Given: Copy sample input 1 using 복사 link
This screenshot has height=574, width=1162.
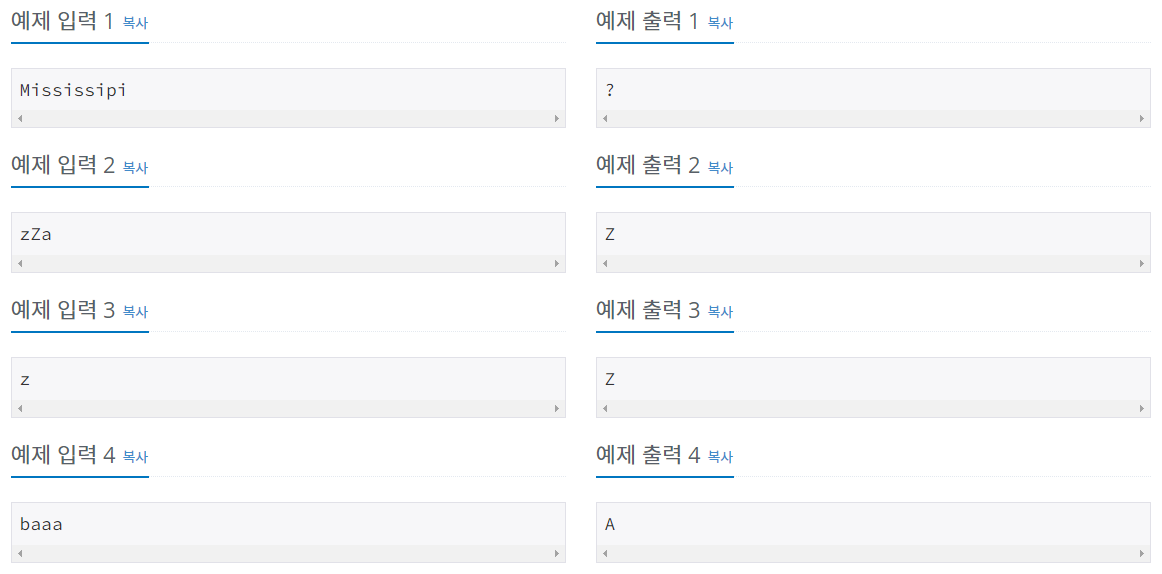Looking at the screenshot, I should [135, 23].
